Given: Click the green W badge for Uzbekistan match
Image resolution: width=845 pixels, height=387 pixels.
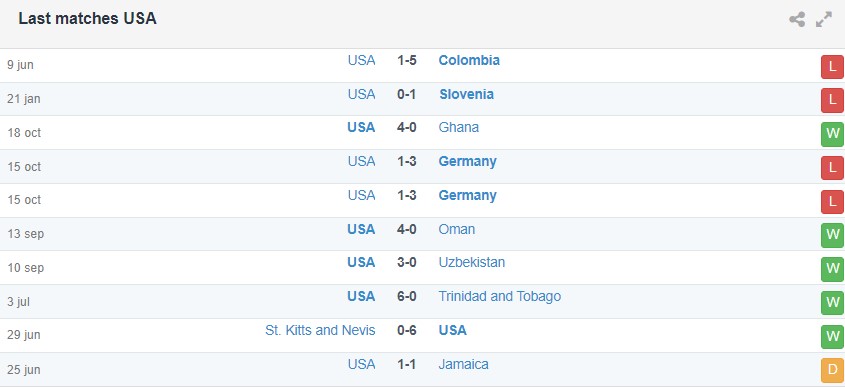Looking at the screenshot, I should click(833, 269).
